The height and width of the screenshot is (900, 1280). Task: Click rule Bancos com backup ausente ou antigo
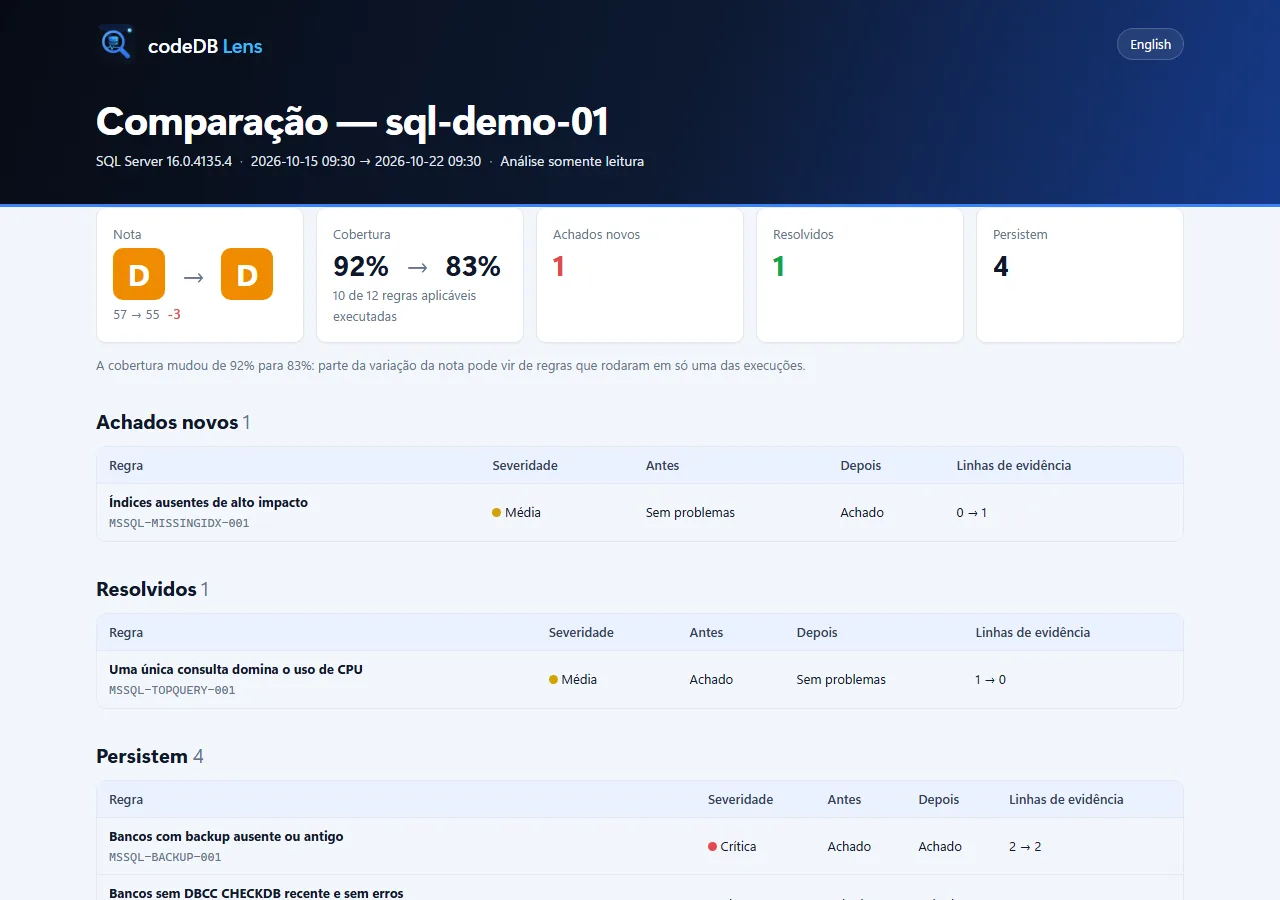pos(226,836)
